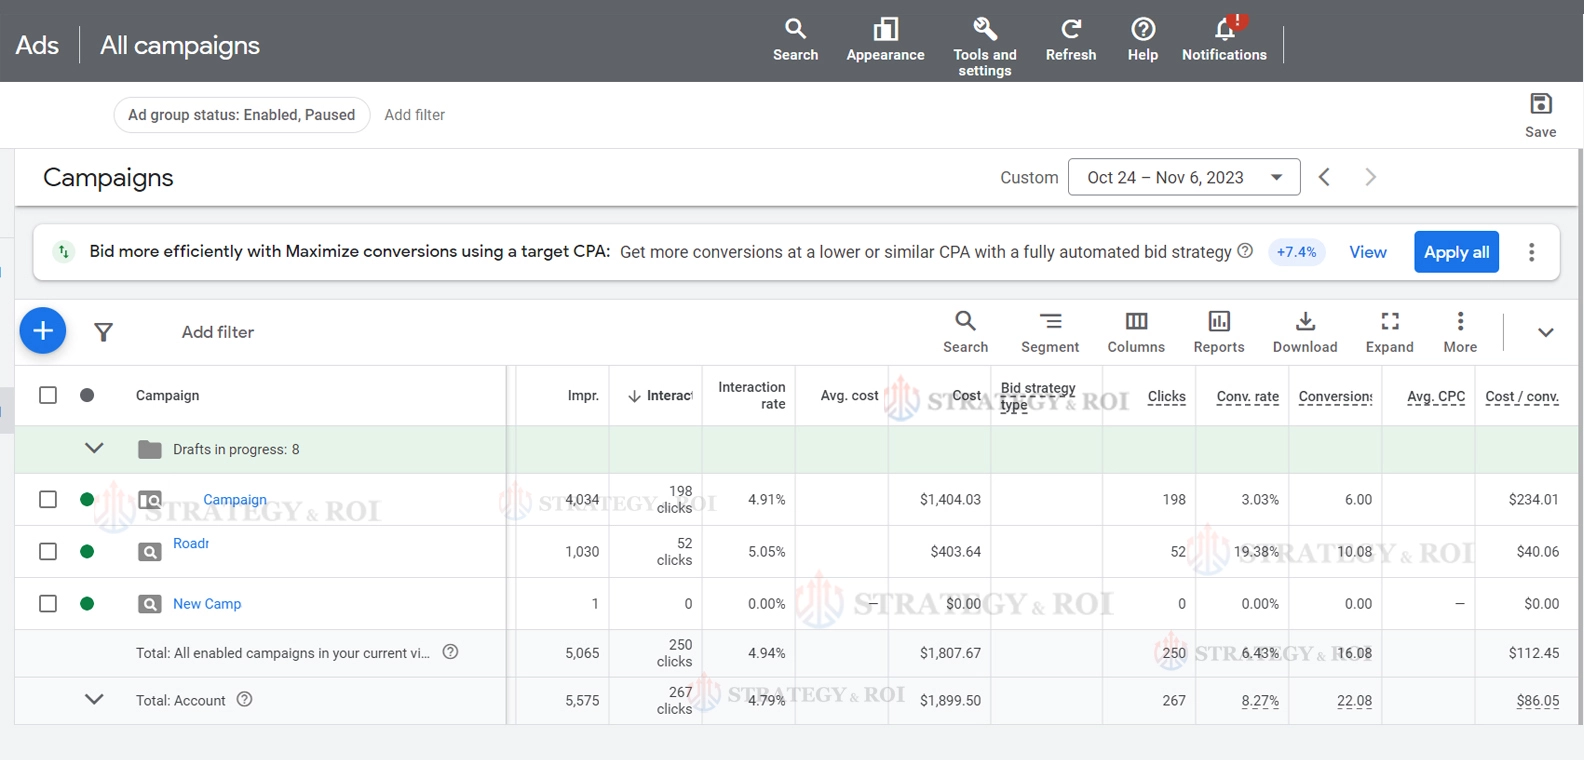Open the funnel filter icon

click(x=103, y=332)
